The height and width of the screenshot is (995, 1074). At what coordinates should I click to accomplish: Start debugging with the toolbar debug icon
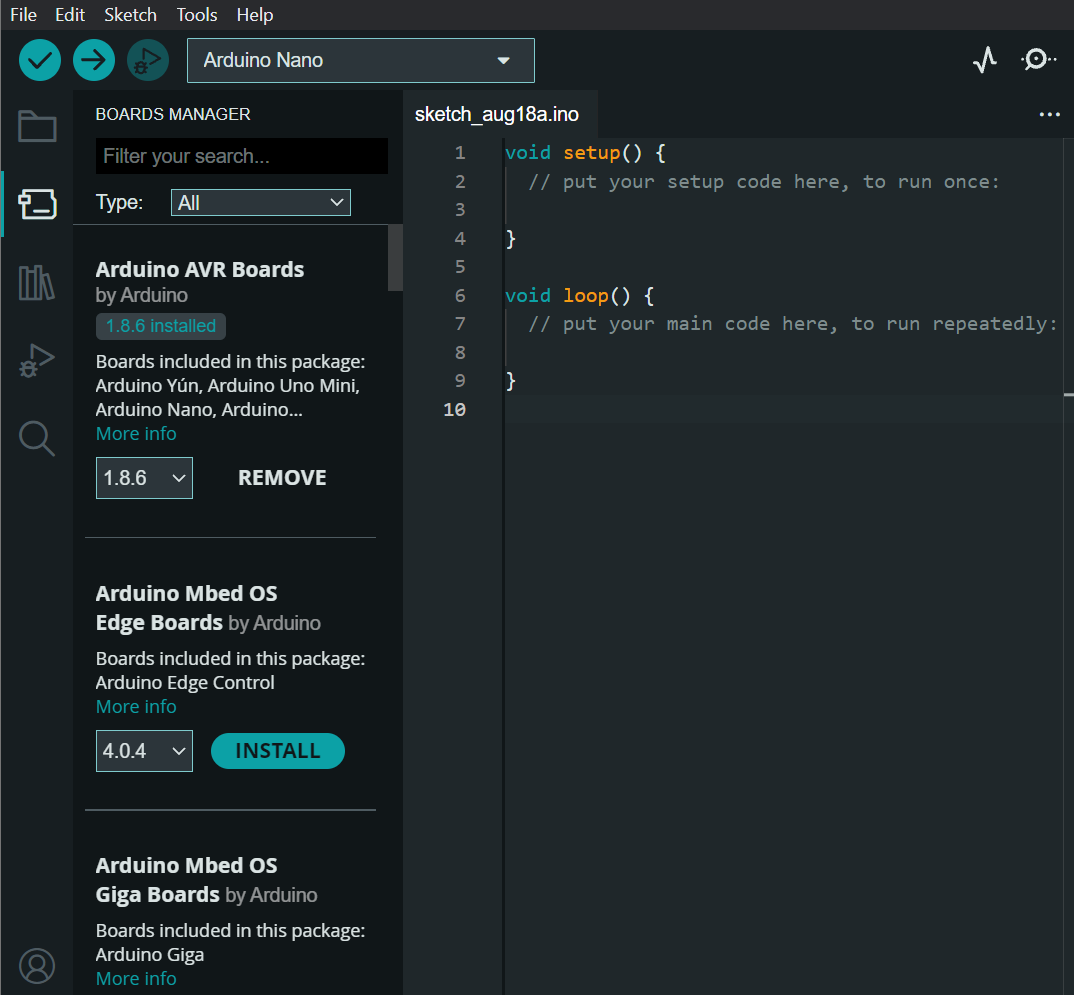(148, 60)
